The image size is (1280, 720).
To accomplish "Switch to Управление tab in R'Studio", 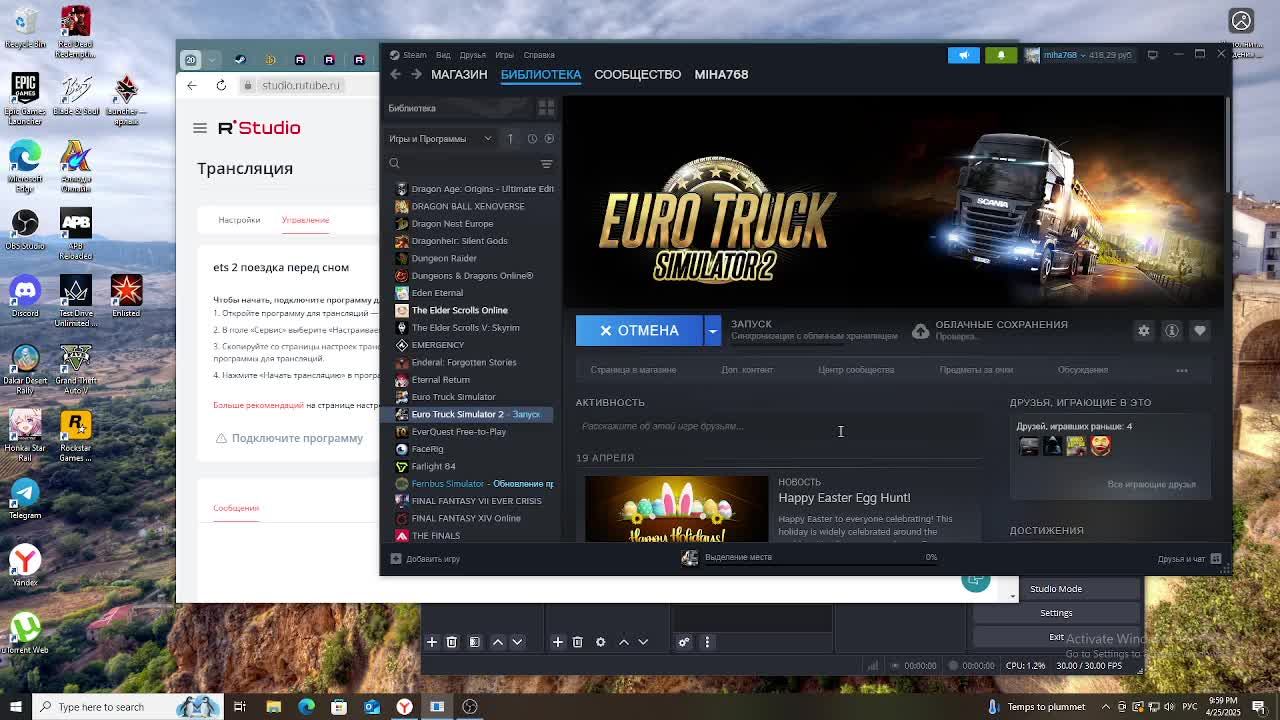I will point(305,220).
